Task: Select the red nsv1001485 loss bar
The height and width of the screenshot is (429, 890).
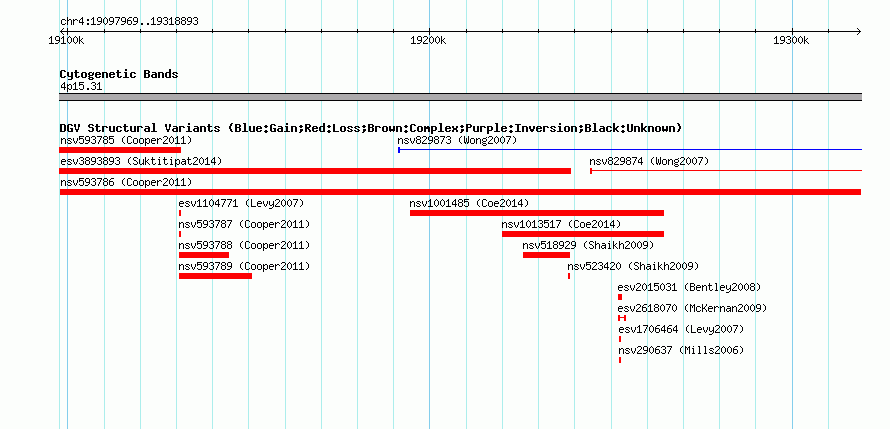Action: click(537, 213)
